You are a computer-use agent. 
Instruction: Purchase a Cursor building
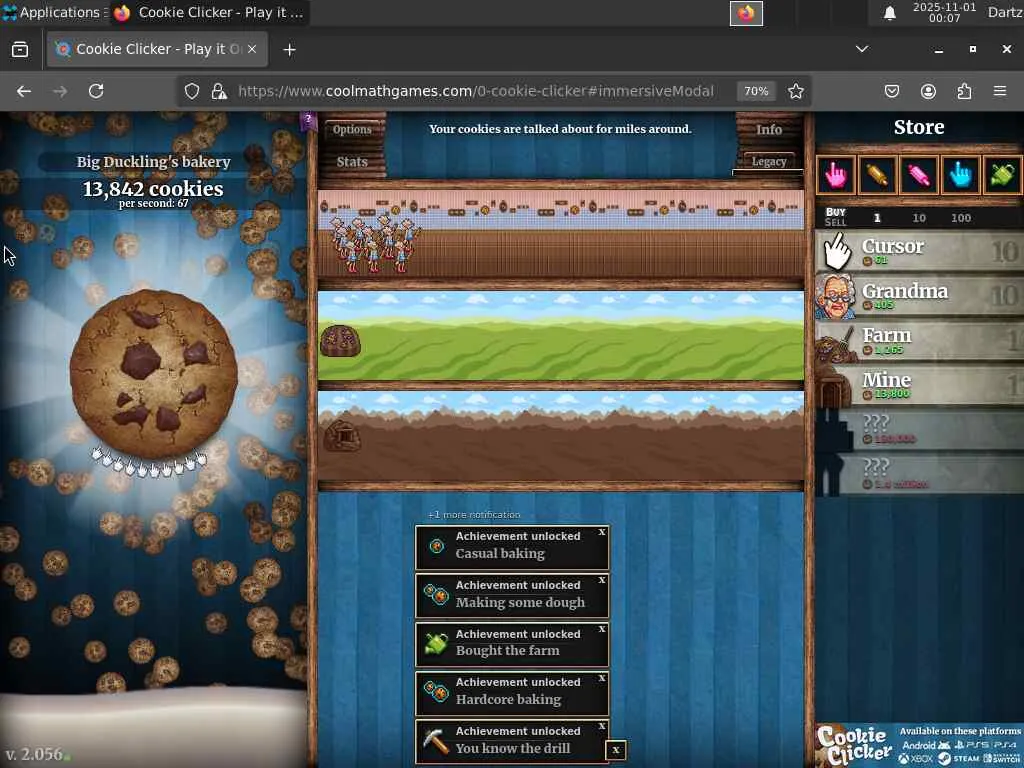pos(920,251)
